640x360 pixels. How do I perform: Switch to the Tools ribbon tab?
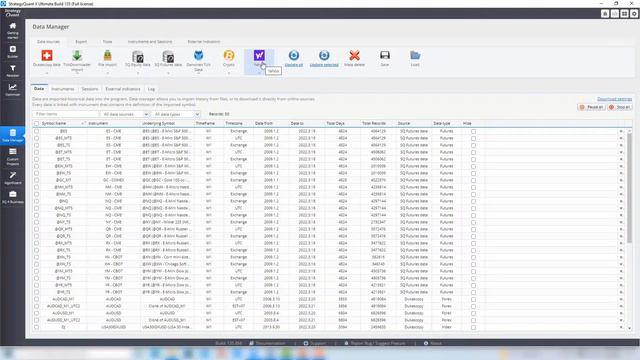pyautogui.click(x=107, y=42)
